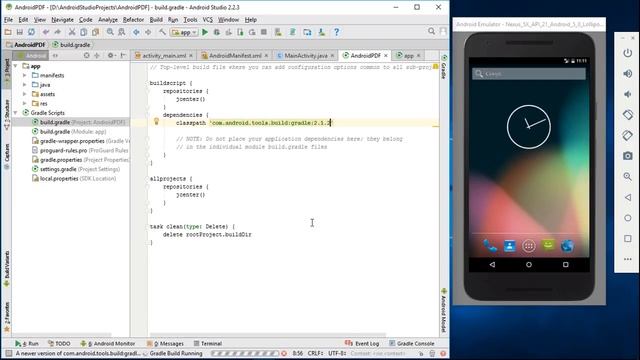
Task: Click the UTF-8 encoding in status bar
Action: coord(337,353)
